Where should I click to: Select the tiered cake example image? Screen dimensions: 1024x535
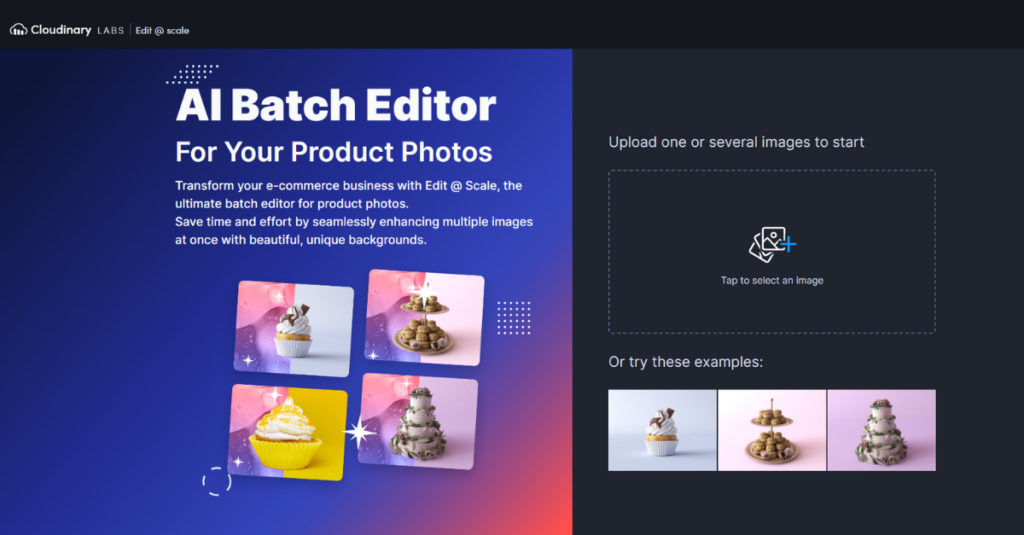click(x=882, y=430)
